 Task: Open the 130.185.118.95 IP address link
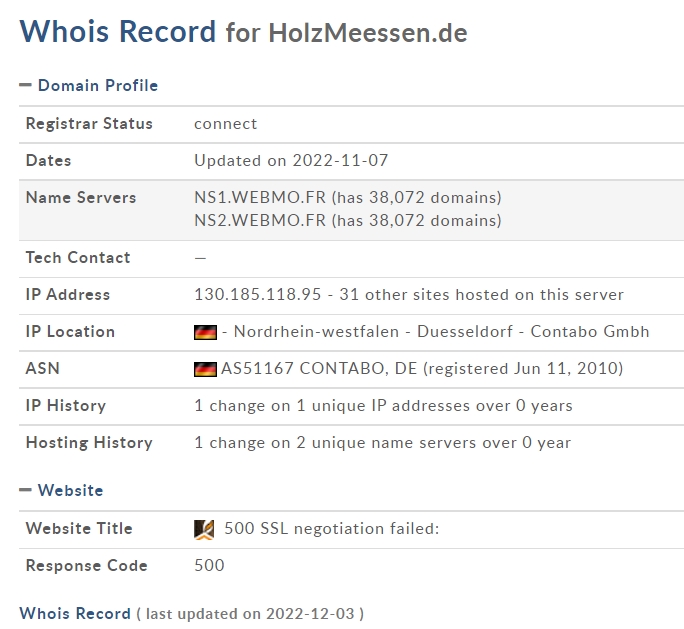[x=257, y=294]
